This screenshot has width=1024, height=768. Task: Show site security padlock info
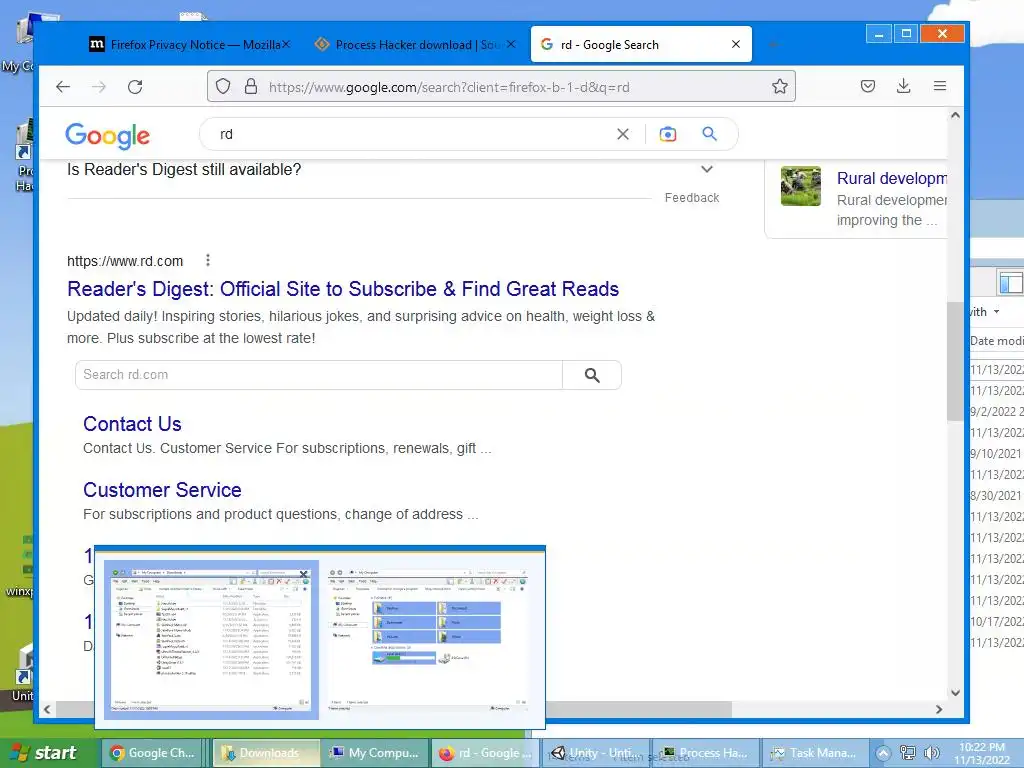point(251,86)
